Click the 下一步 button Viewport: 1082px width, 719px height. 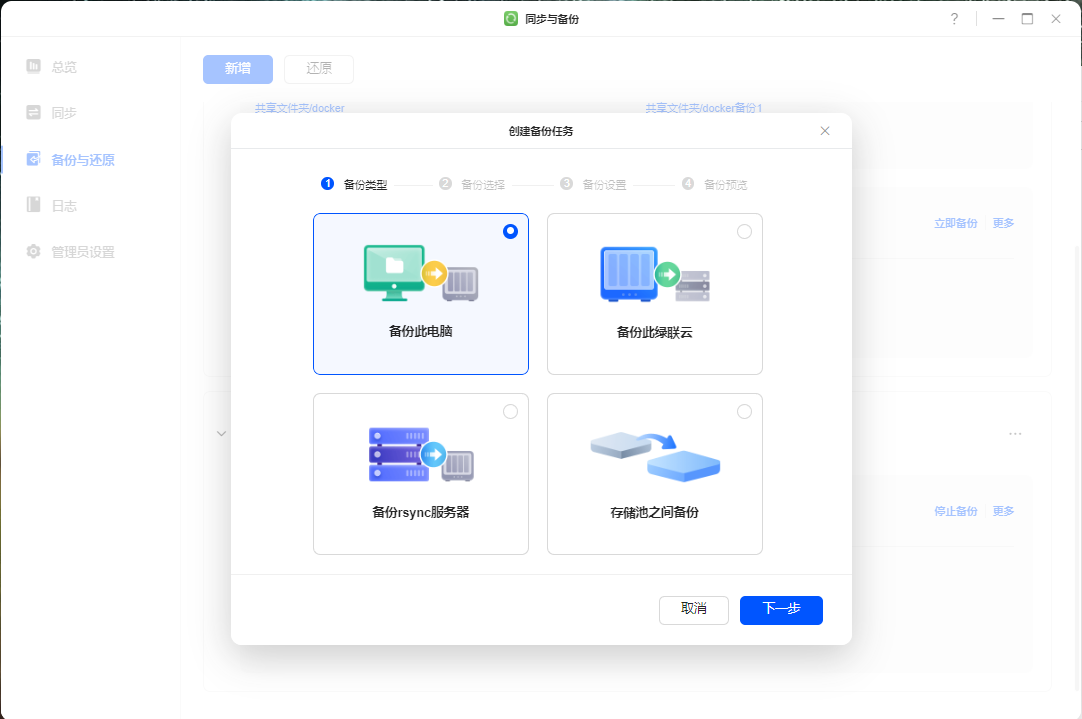coord(781,609)
